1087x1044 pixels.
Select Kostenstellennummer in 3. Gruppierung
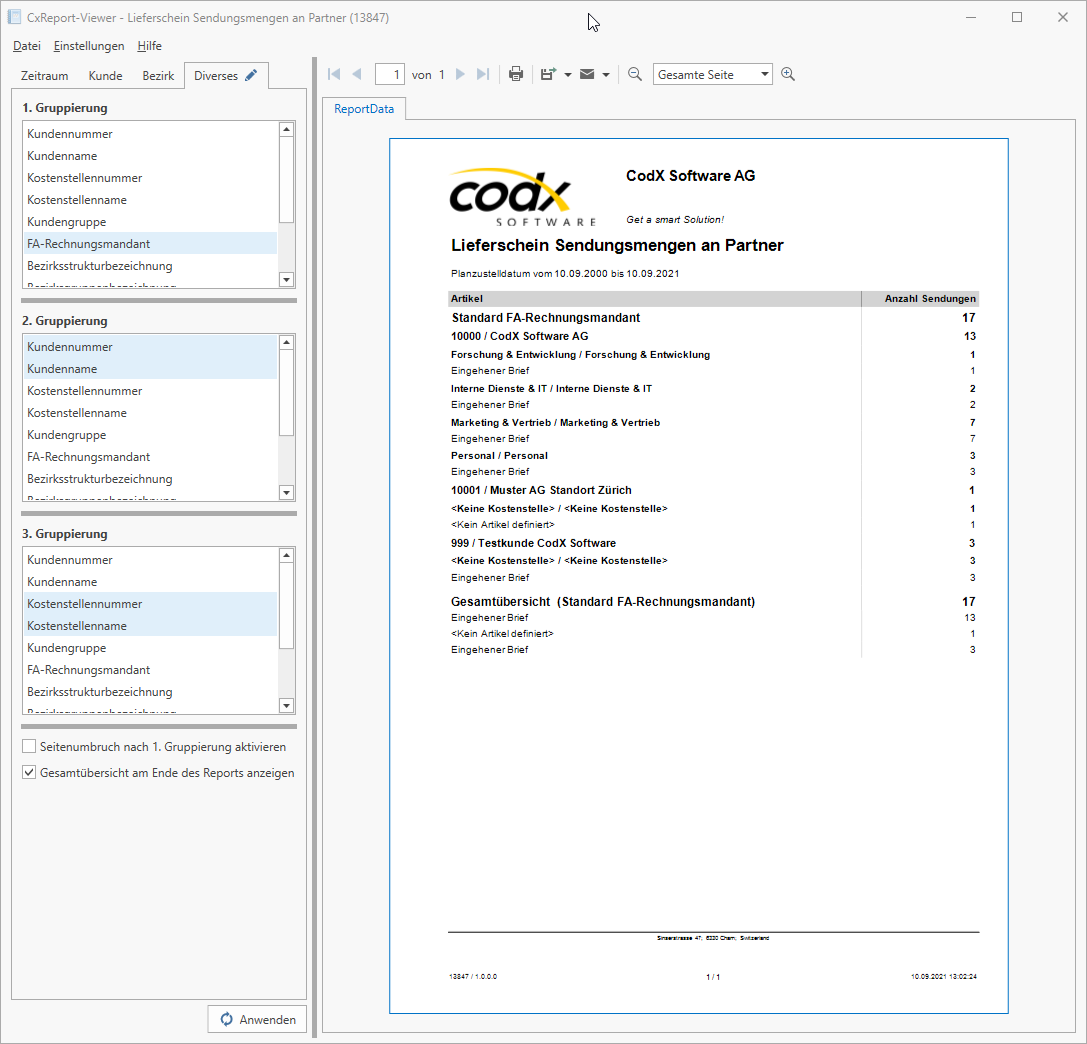coord(150,604)
